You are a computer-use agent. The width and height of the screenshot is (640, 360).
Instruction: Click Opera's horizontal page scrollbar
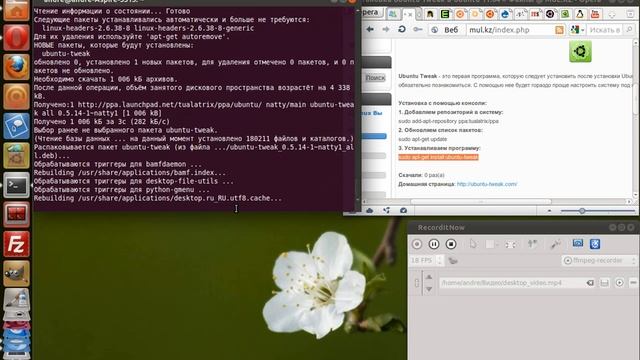click(x=481, y=201)
